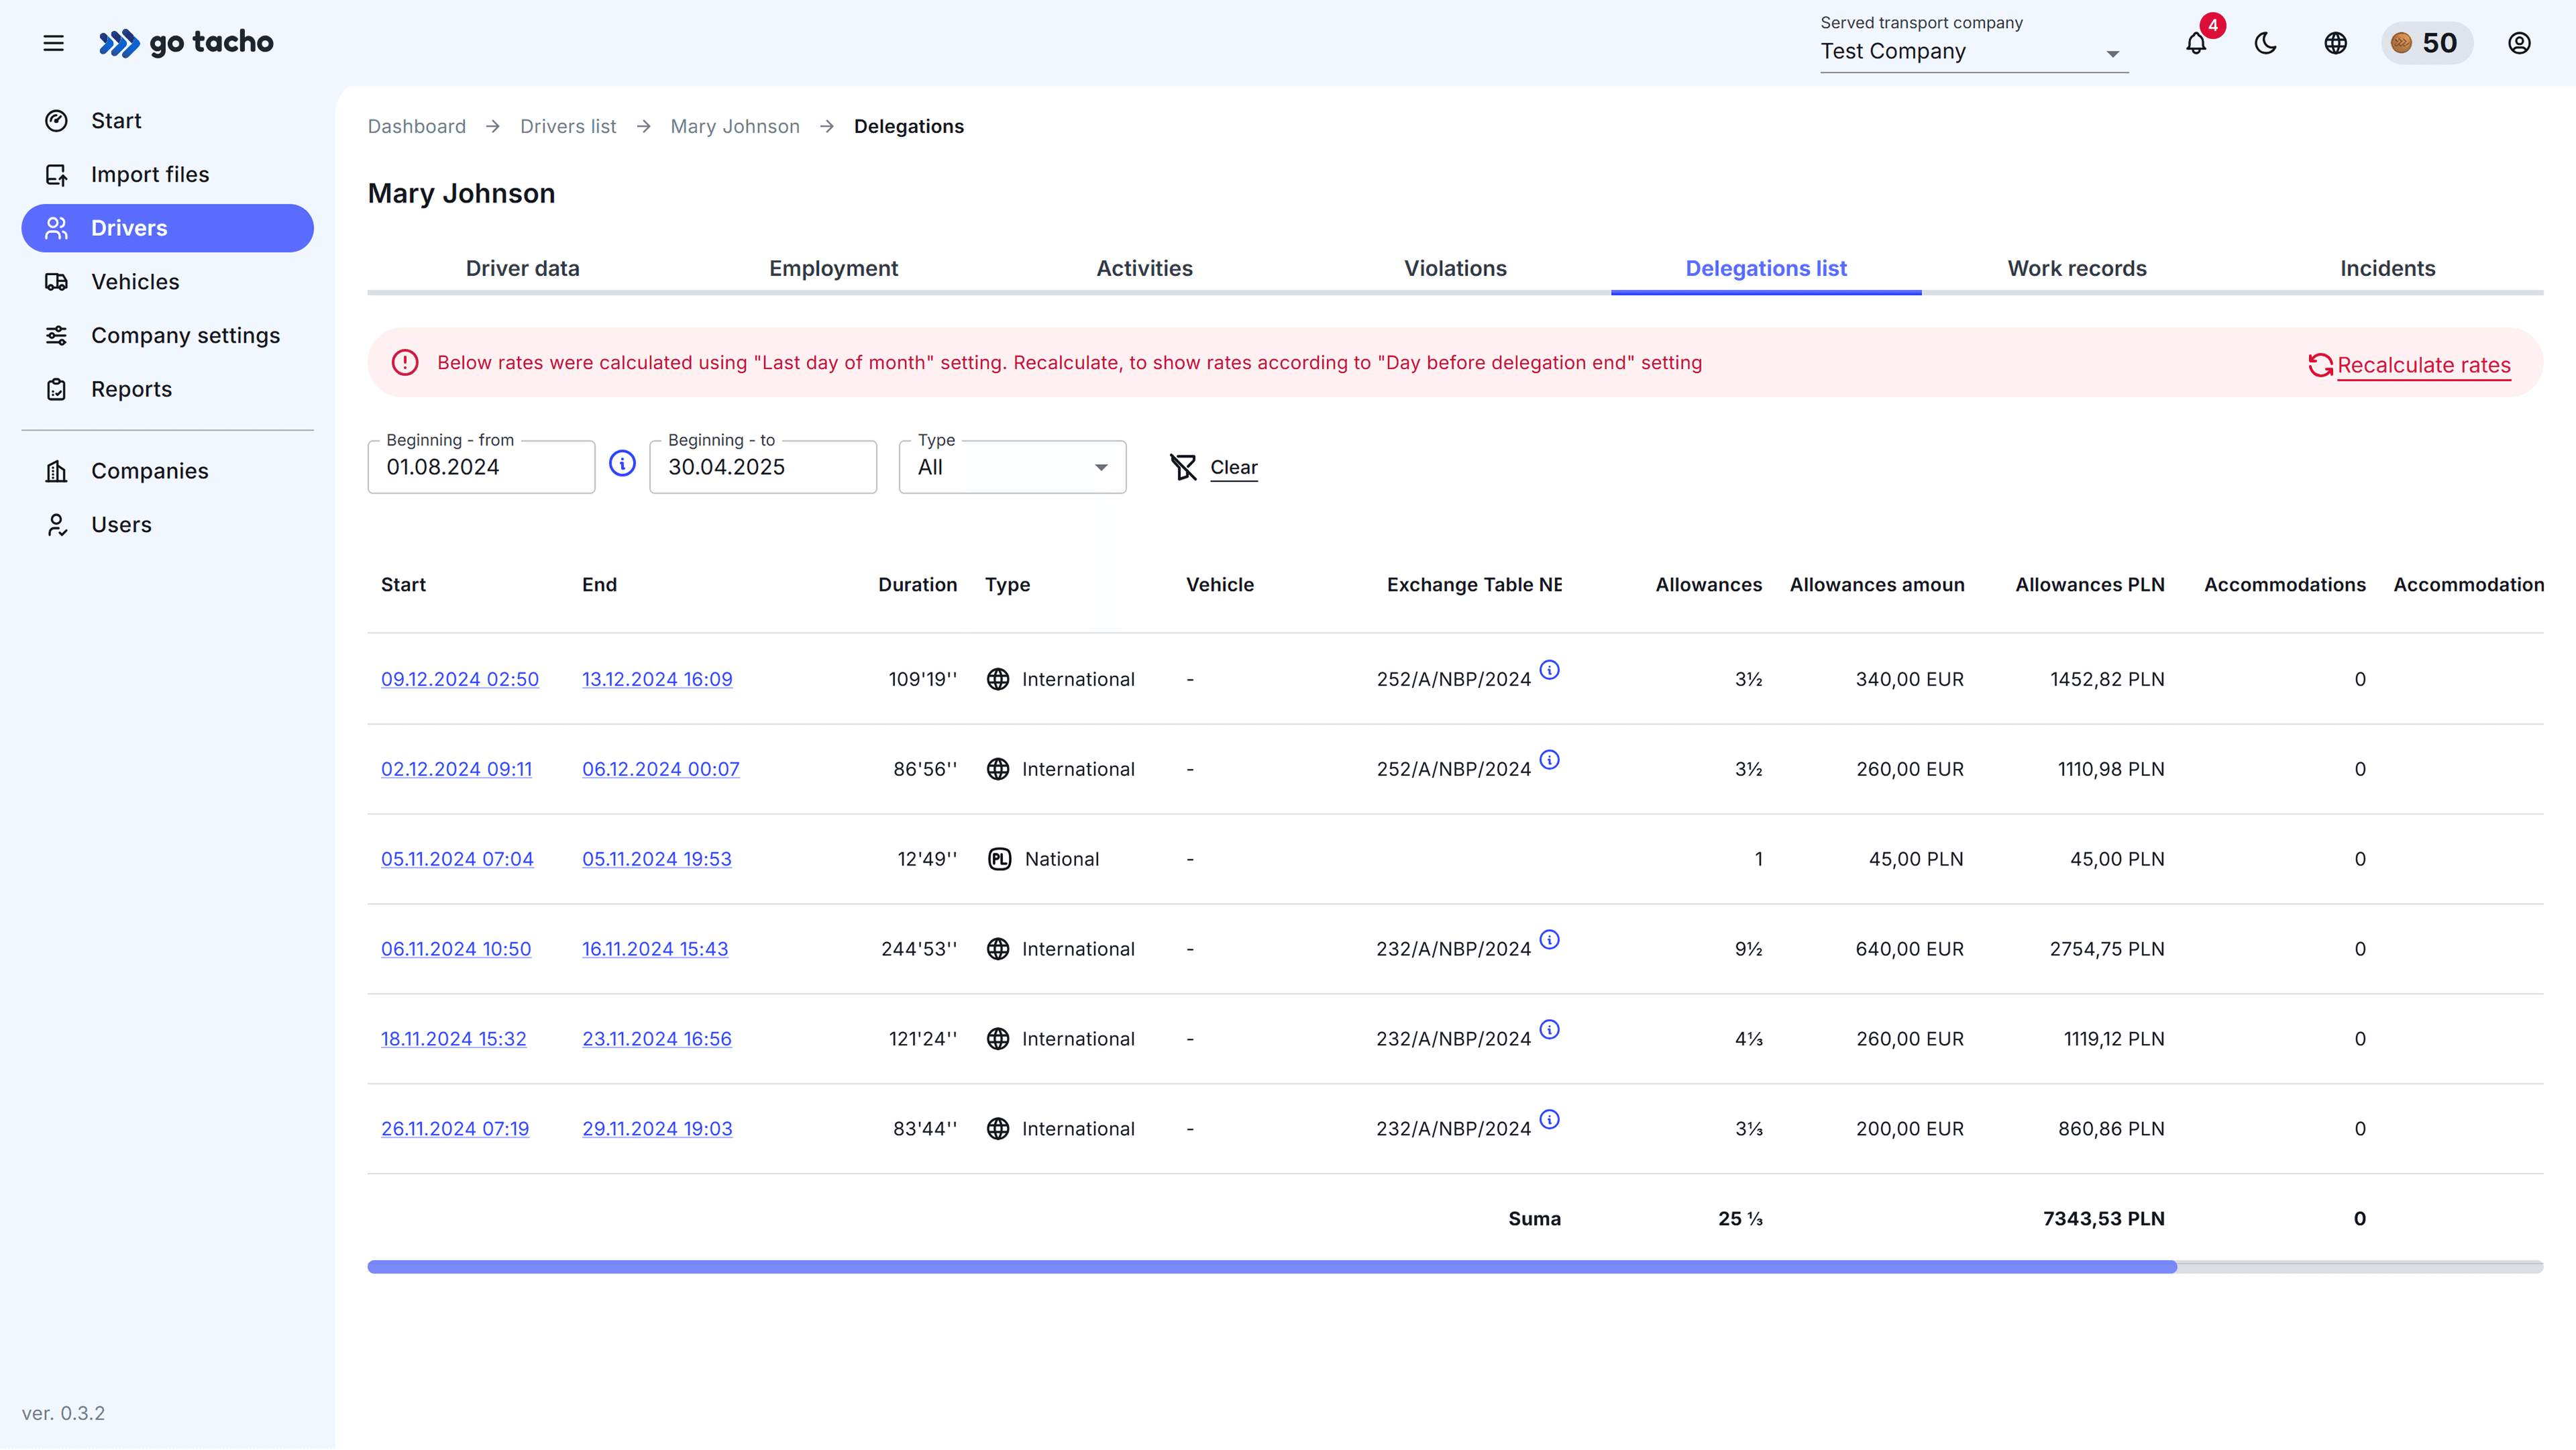Click info icon beside Beginning from field
The height and width of the screenshot is (1450, 2576).
[x=622, y=464]
